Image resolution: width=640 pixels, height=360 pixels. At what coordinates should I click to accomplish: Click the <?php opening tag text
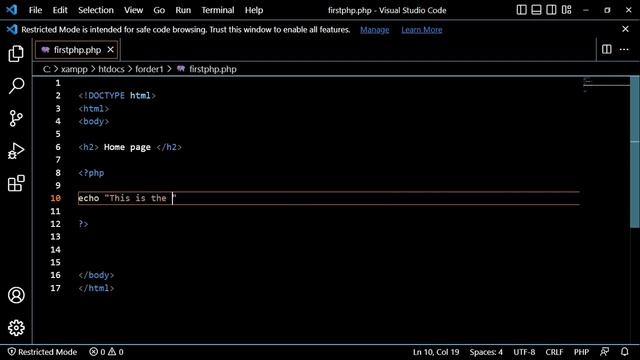coord(91,173)
